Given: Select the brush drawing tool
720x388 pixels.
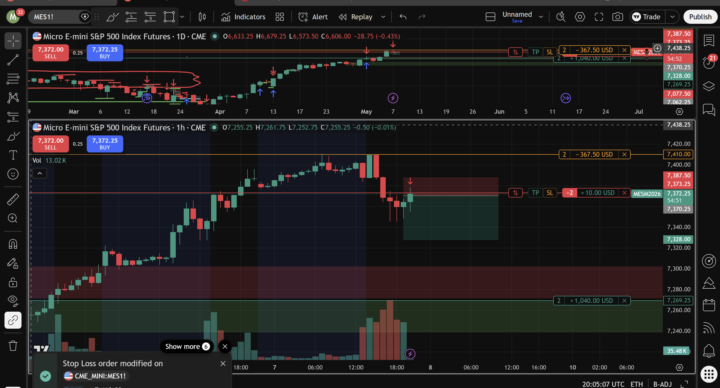Looking at the screenshot, I should 13,136.
